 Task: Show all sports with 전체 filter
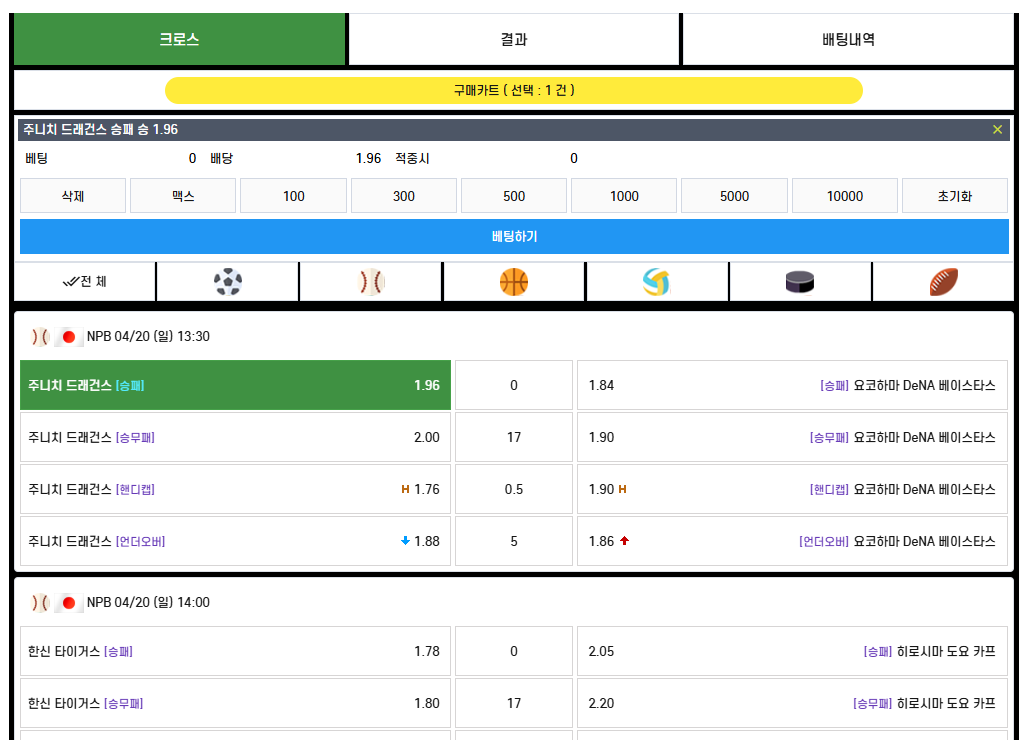tap(85, 282)
